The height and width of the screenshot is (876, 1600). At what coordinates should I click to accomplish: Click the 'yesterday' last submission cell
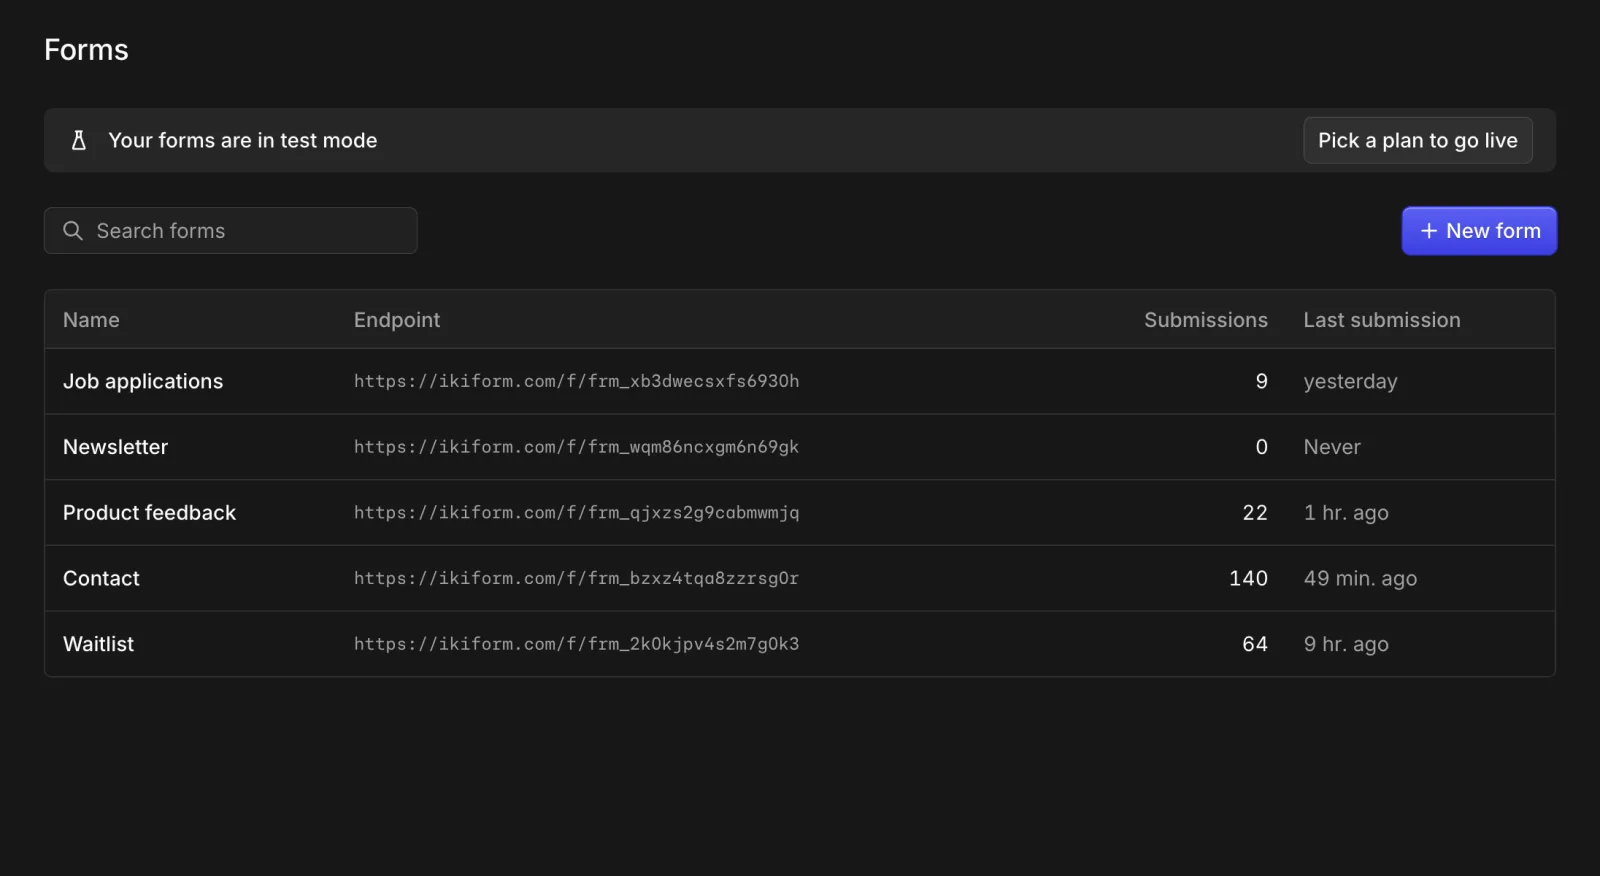pyautogui.click(x=1350, y=382)
